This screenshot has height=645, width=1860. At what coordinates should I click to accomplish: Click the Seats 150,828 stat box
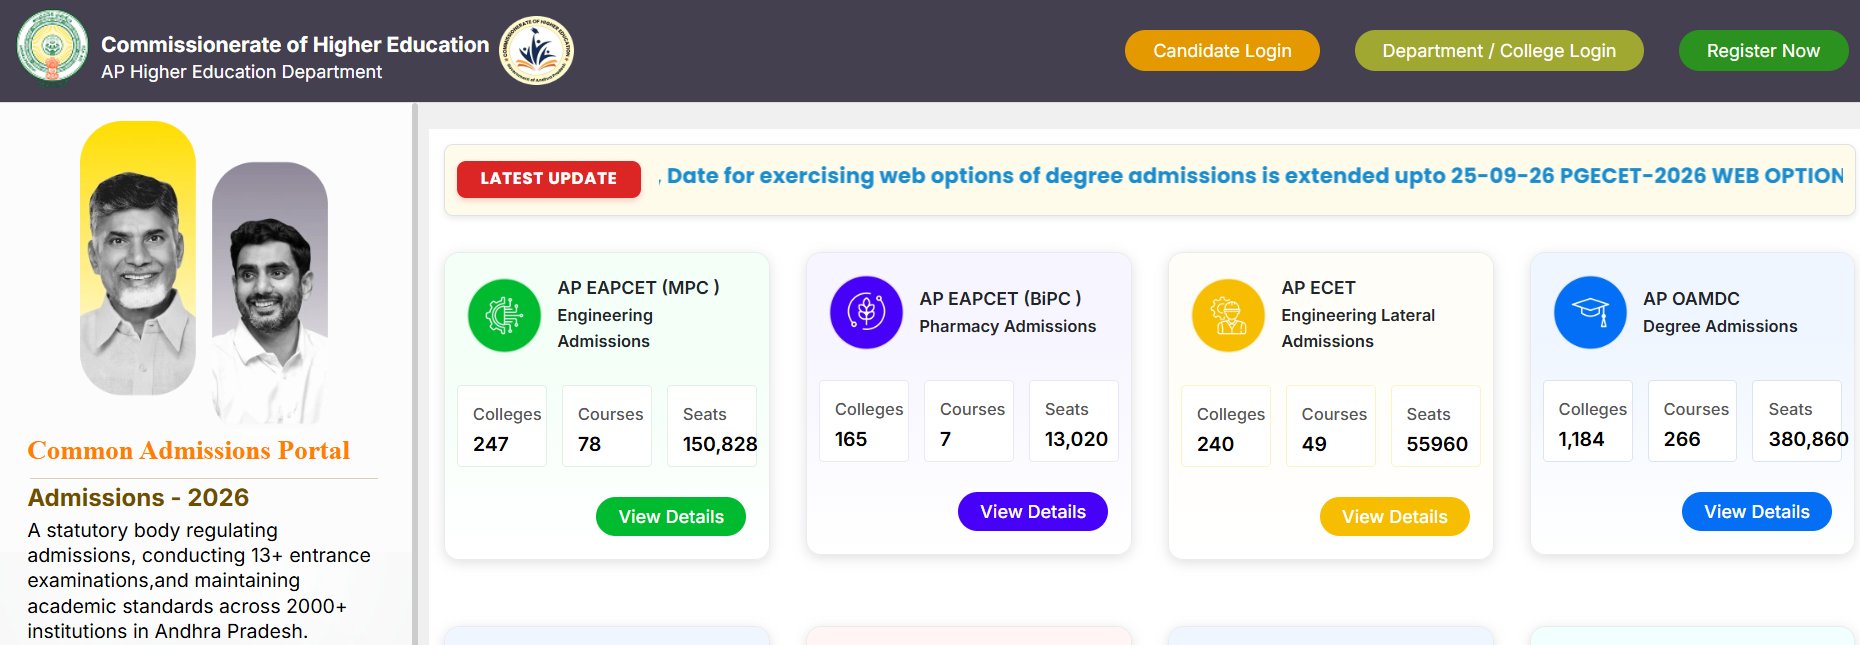712,426
